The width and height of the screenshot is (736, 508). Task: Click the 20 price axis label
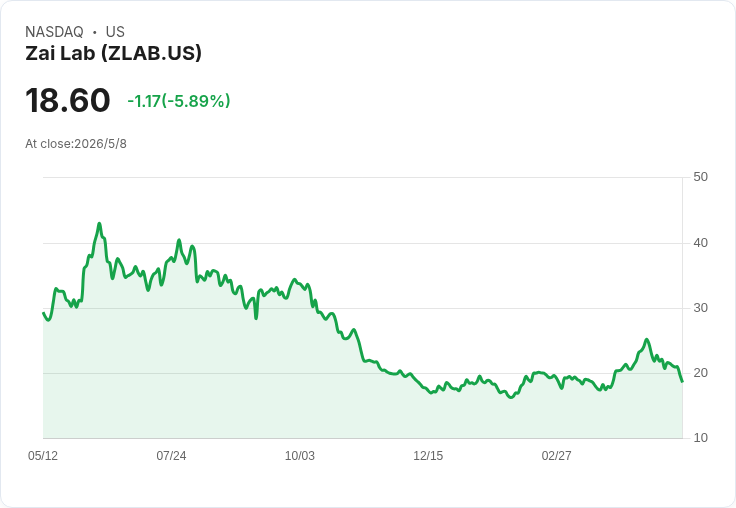700,373
